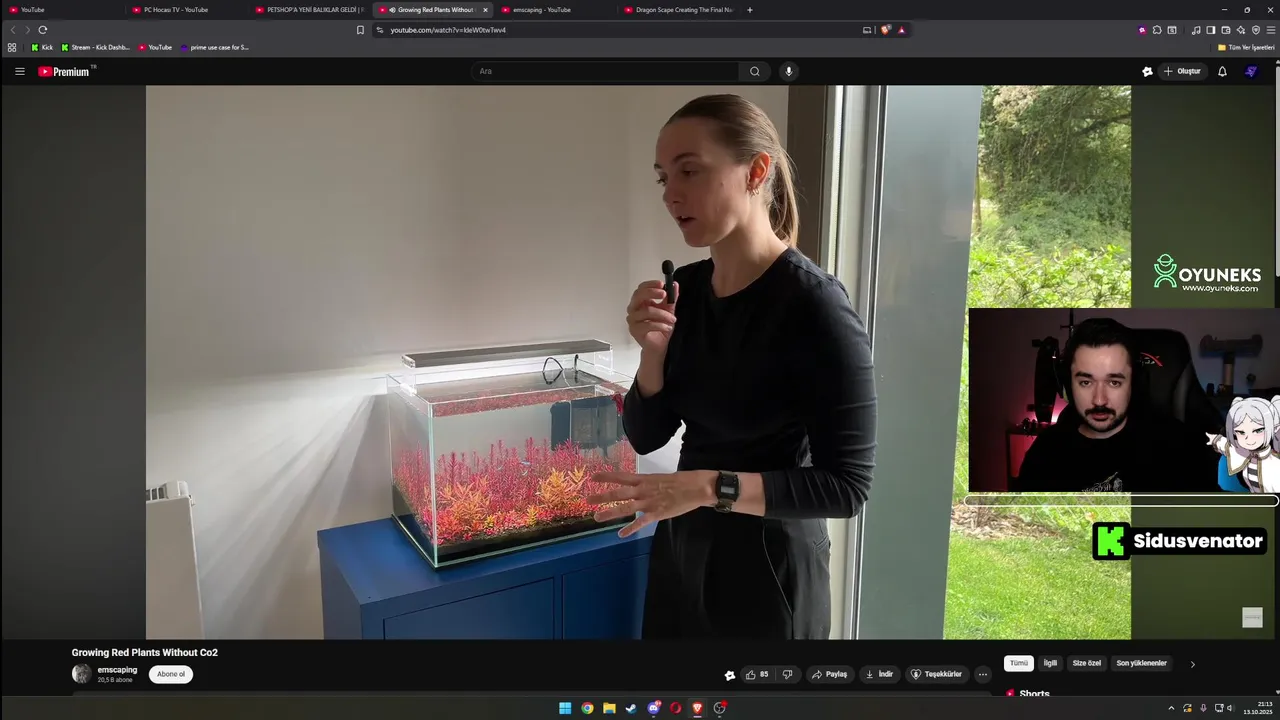Bookmark this page icon
The width and height of the screenshot is (1280, 720).
[360, 30]
